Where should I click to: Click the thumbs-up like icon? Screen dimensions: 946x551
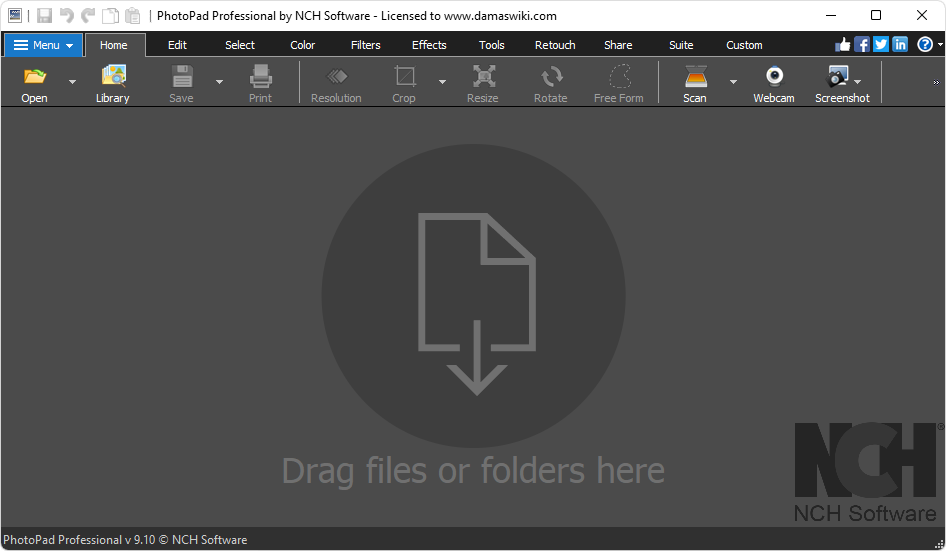(x=842, y=45)
